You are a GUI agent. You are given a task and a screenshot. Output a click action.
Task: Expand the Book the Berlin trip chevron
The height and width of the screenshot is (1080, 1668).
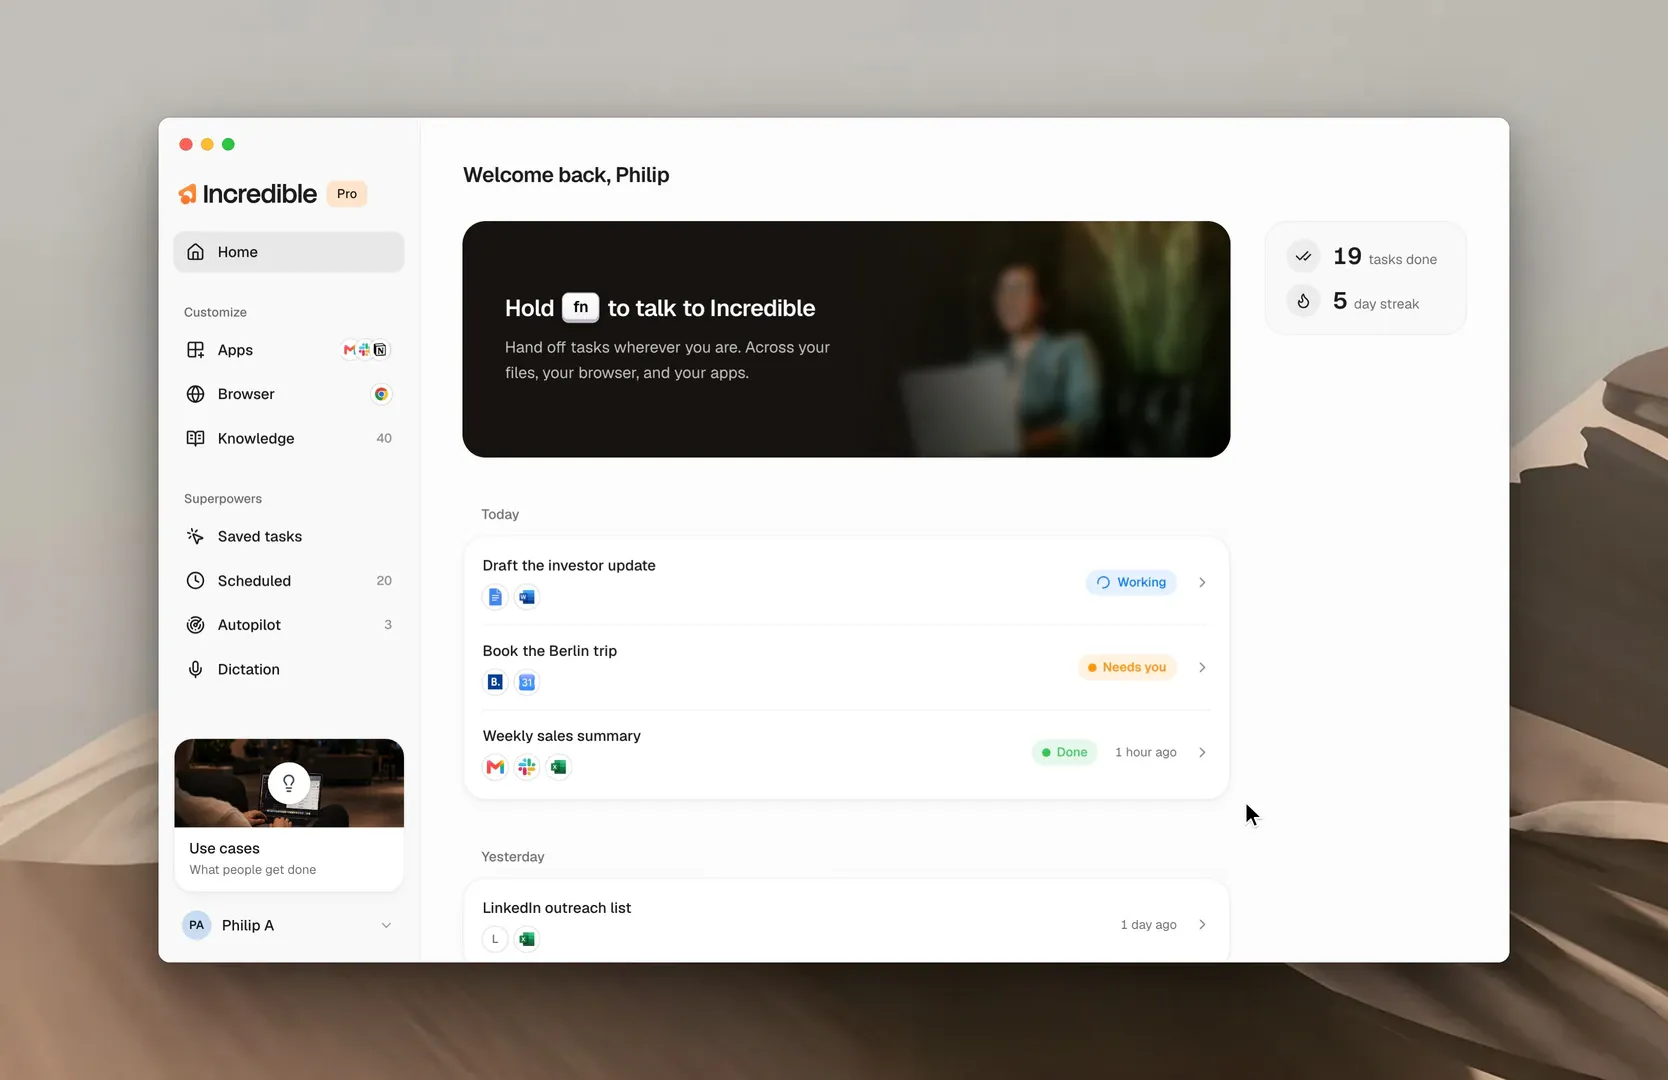[1202, 667]
